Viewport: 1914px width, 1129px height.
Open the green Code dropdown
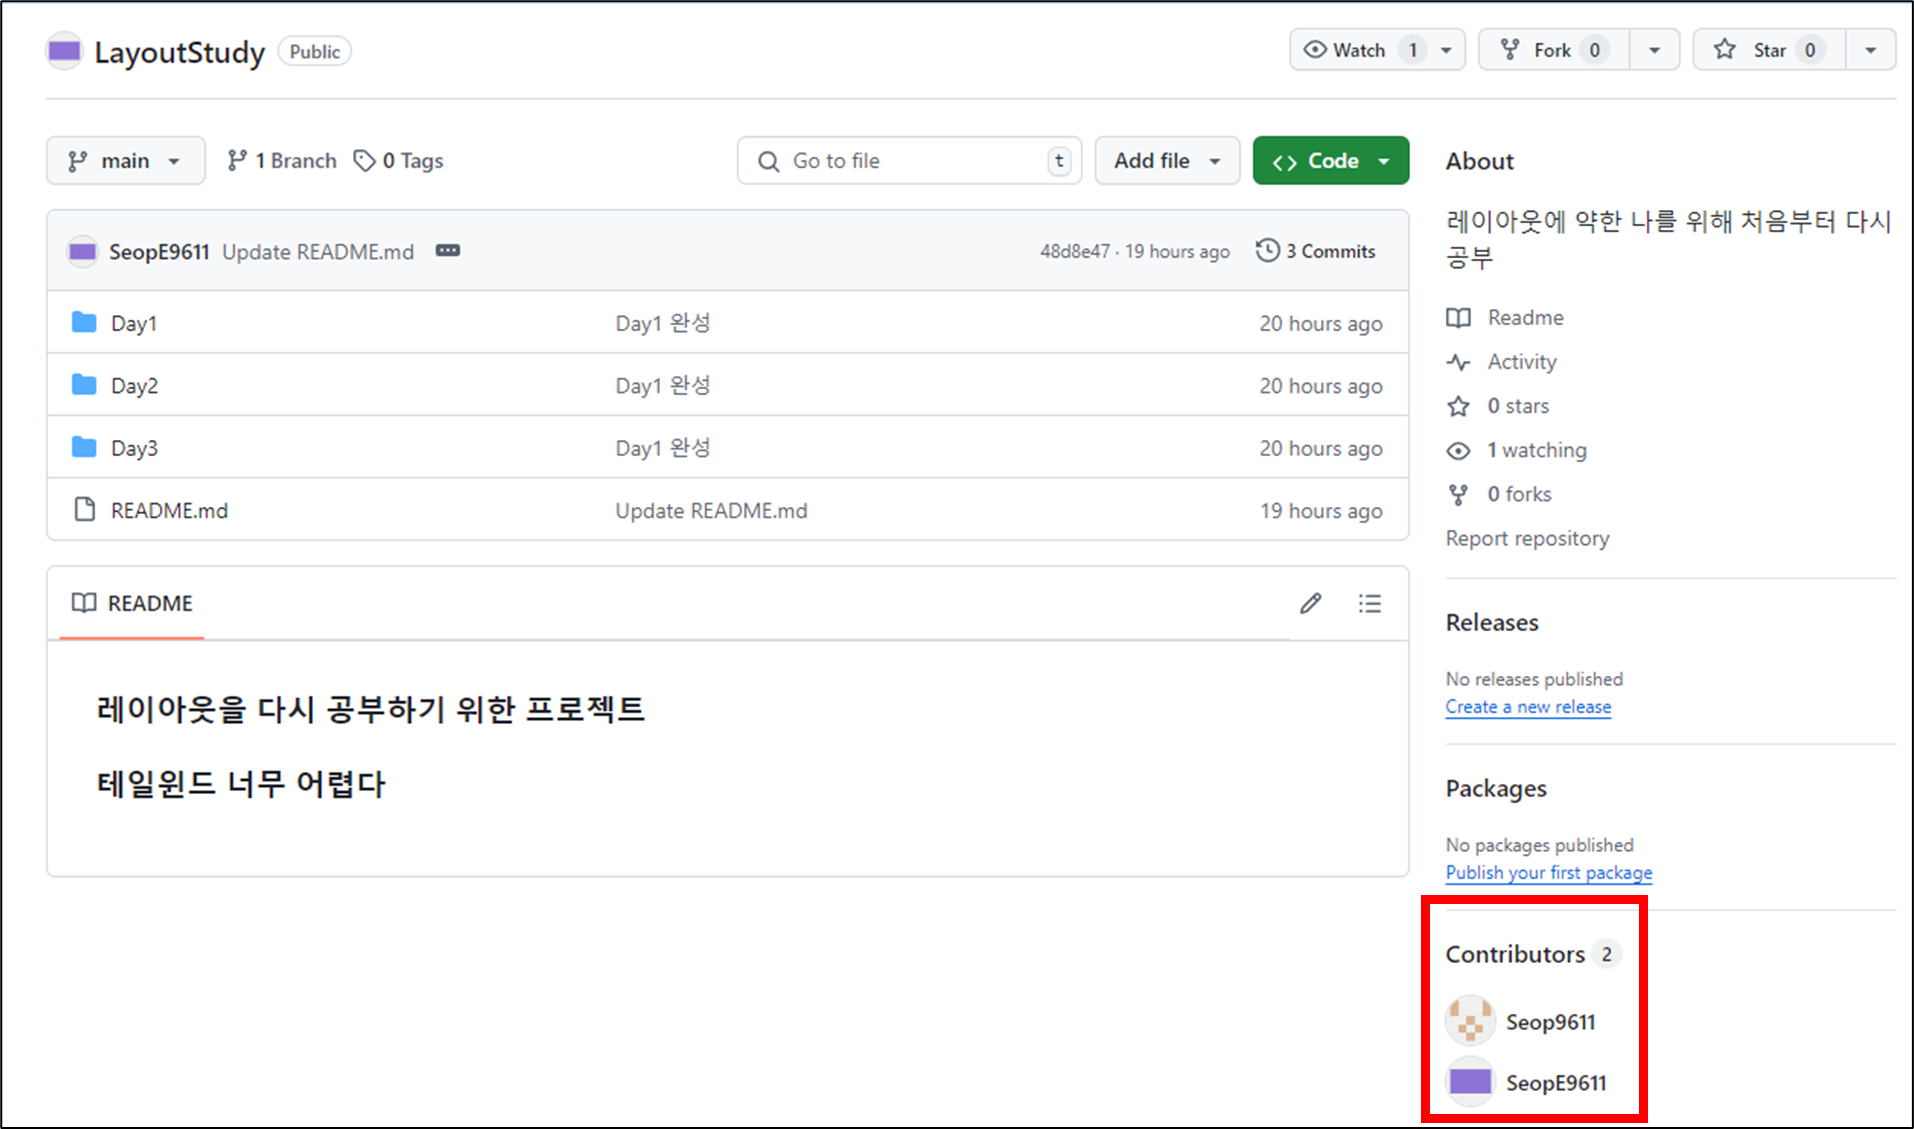(1331, 161)
